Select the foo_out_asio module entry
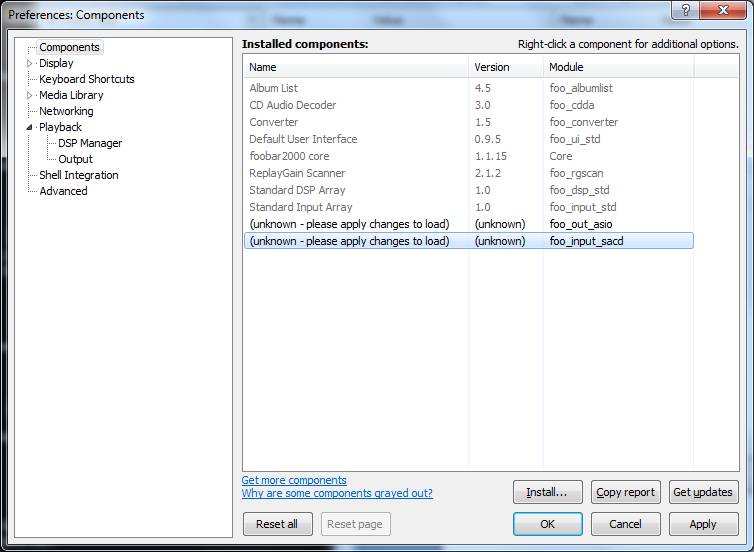 [469, 224]
